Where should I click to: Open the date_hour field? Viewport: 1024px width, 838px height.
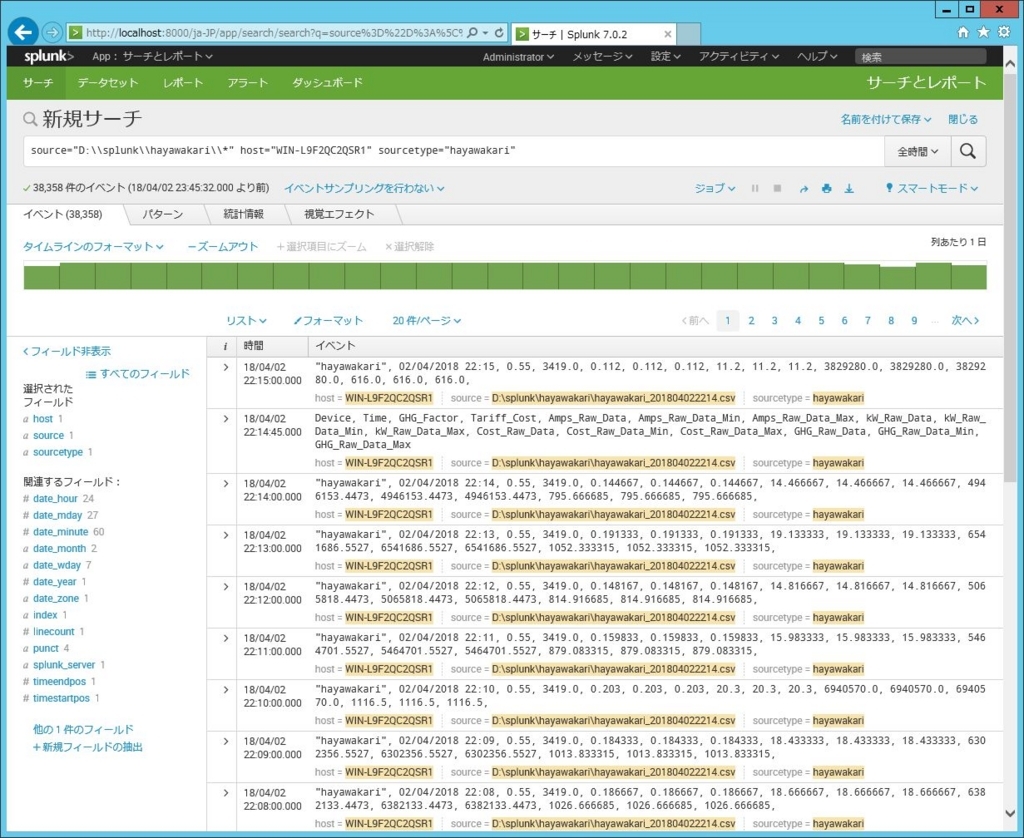coord(56,498)
